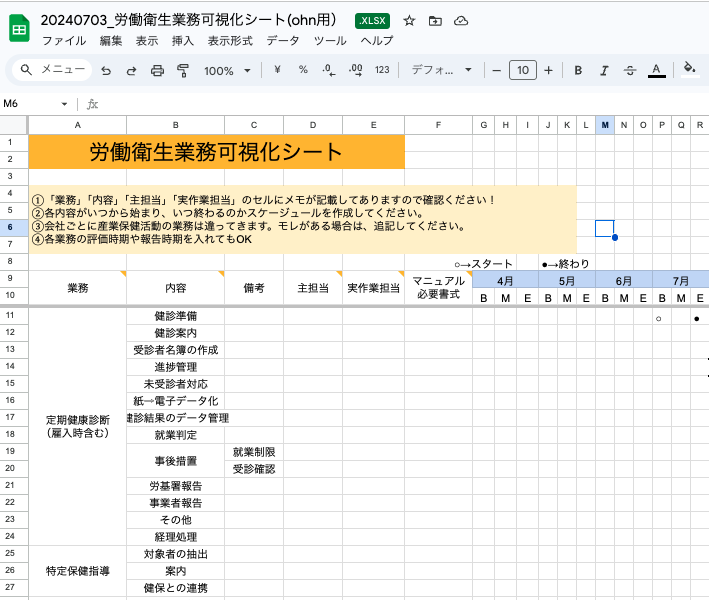The width and height of the screenshot is (709, 600).
Task: Click the 経理処理 cell
Action: tap(175, 537)
